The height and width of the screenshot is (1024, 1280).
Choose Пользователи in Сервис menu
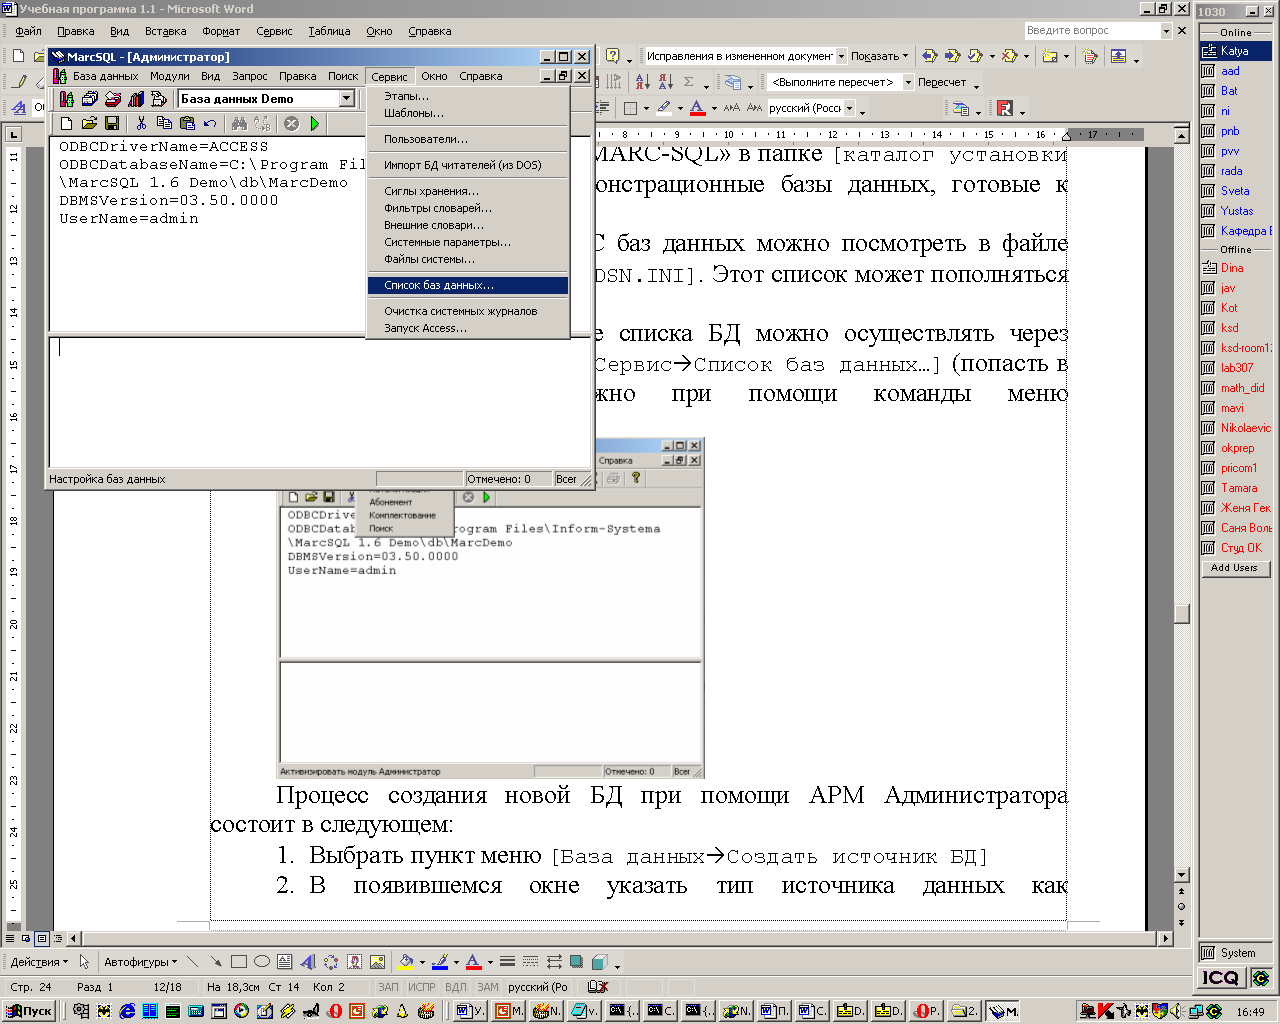point(469,139)
